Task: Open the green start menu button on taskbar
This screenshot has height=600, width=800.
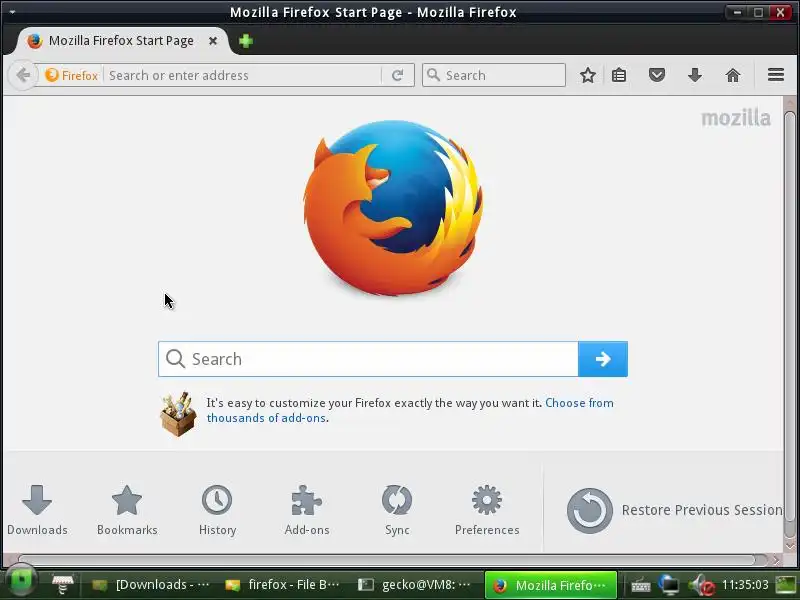Action: (21, 582)
